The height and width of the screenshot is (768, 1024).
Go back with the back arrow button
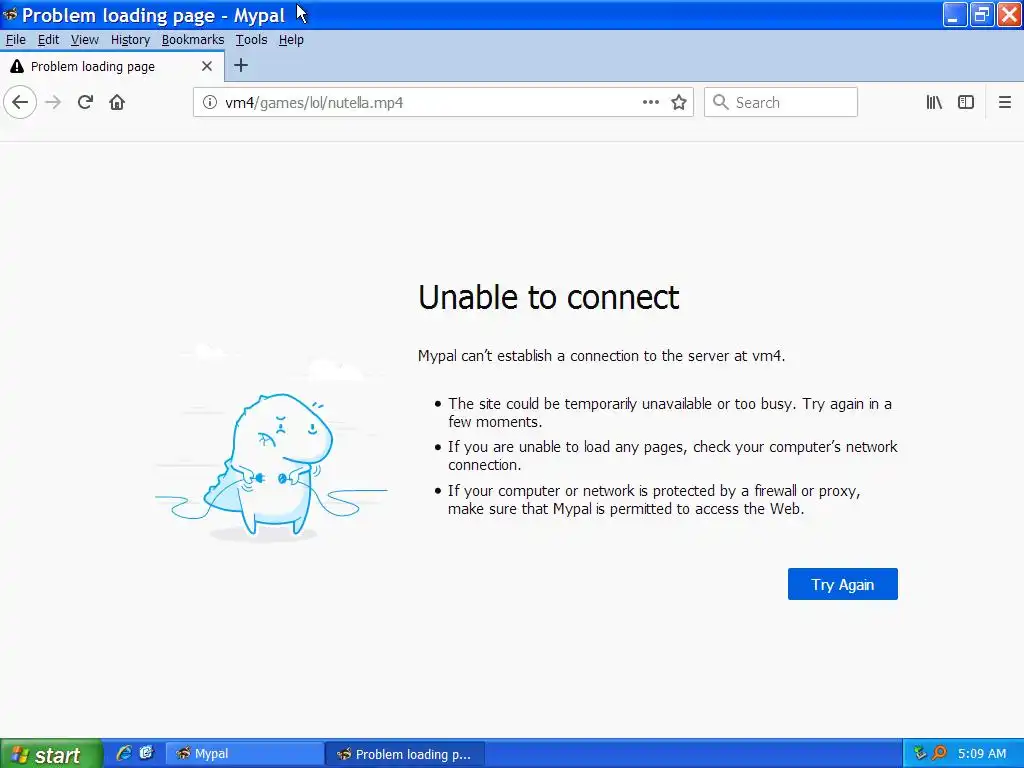(x=20, y=103)
